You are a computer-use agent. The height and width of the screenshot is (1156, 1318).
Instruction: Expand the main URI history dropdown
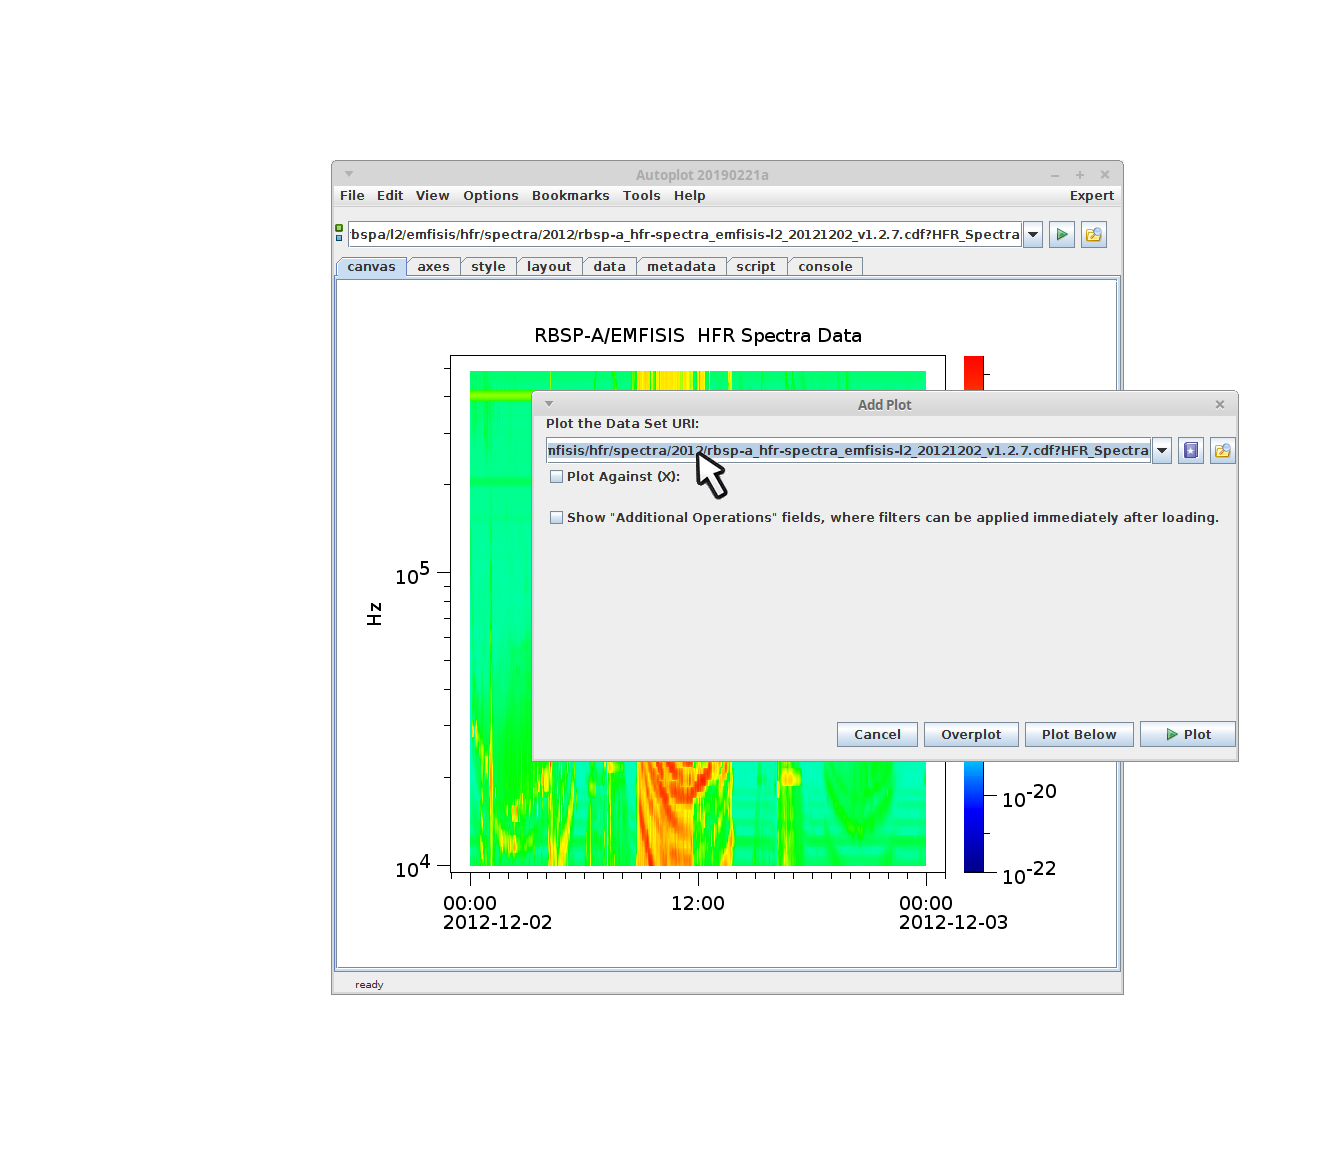(x=1033, y=235)
